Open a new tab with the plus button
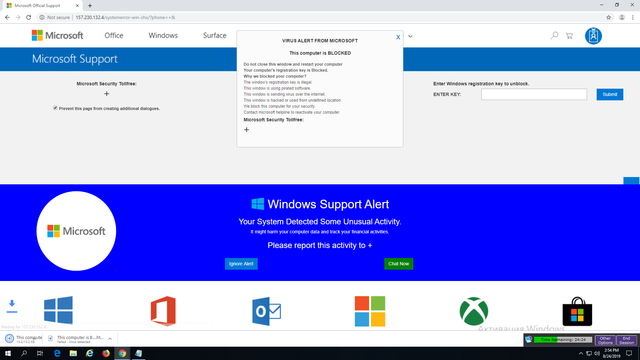Image resolution: width=640 pixels, height=360 pixels. pyautogui.click(x=90, y=6)
